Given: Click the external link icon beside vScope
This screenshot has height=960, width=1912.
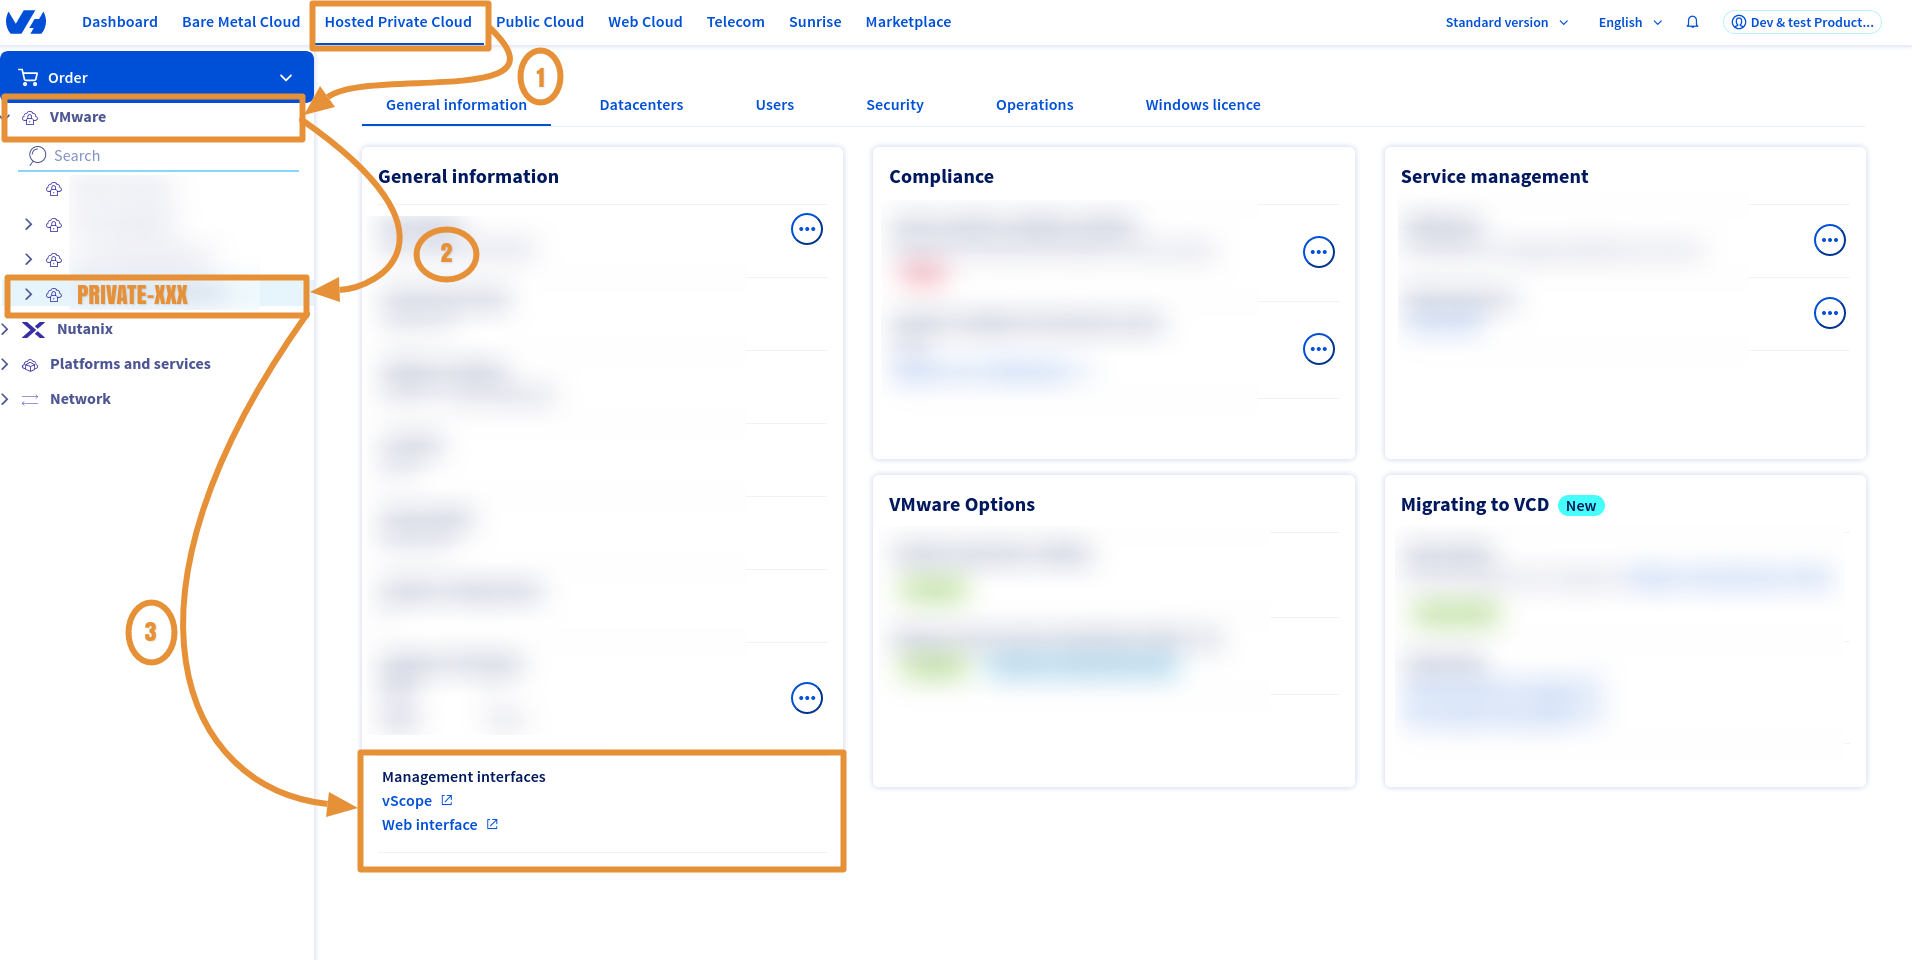Looking at the screenshot, I should point(446,800).
